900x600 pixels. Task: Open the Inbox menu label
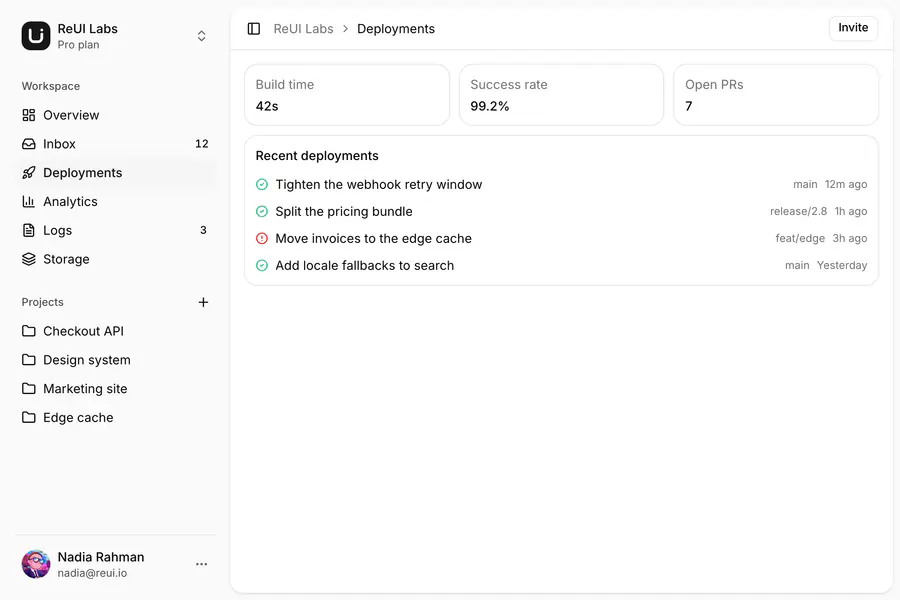(x=59, y=144)
